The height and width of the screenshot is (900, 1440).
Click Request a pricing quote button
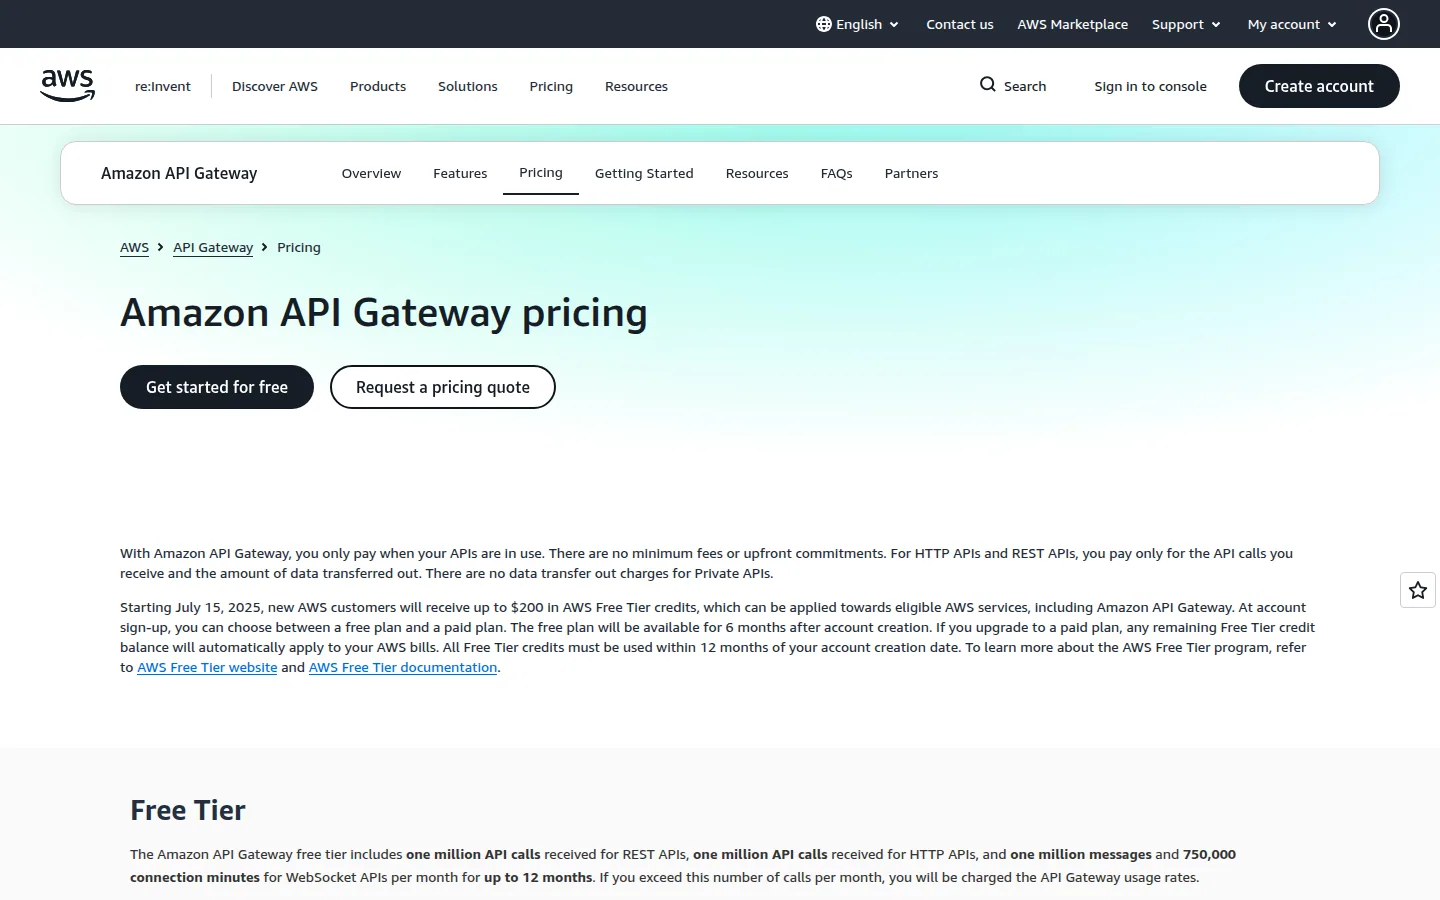pyautogui.click(x=443, y=387)
